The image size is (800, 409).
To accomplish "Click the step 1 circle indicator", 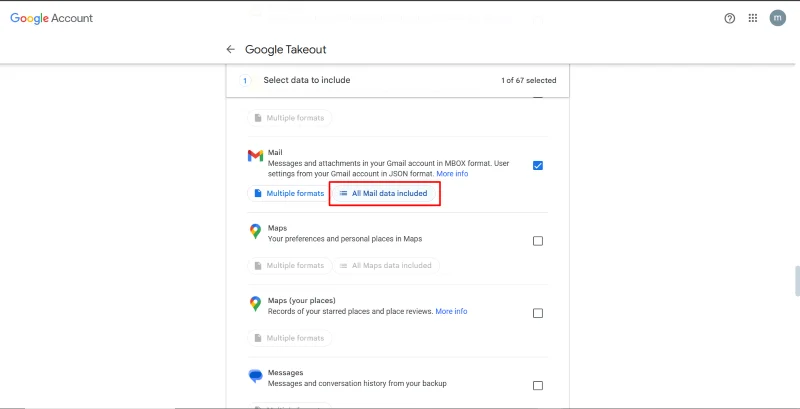I will pyautogui.click(x=245, y=81).
